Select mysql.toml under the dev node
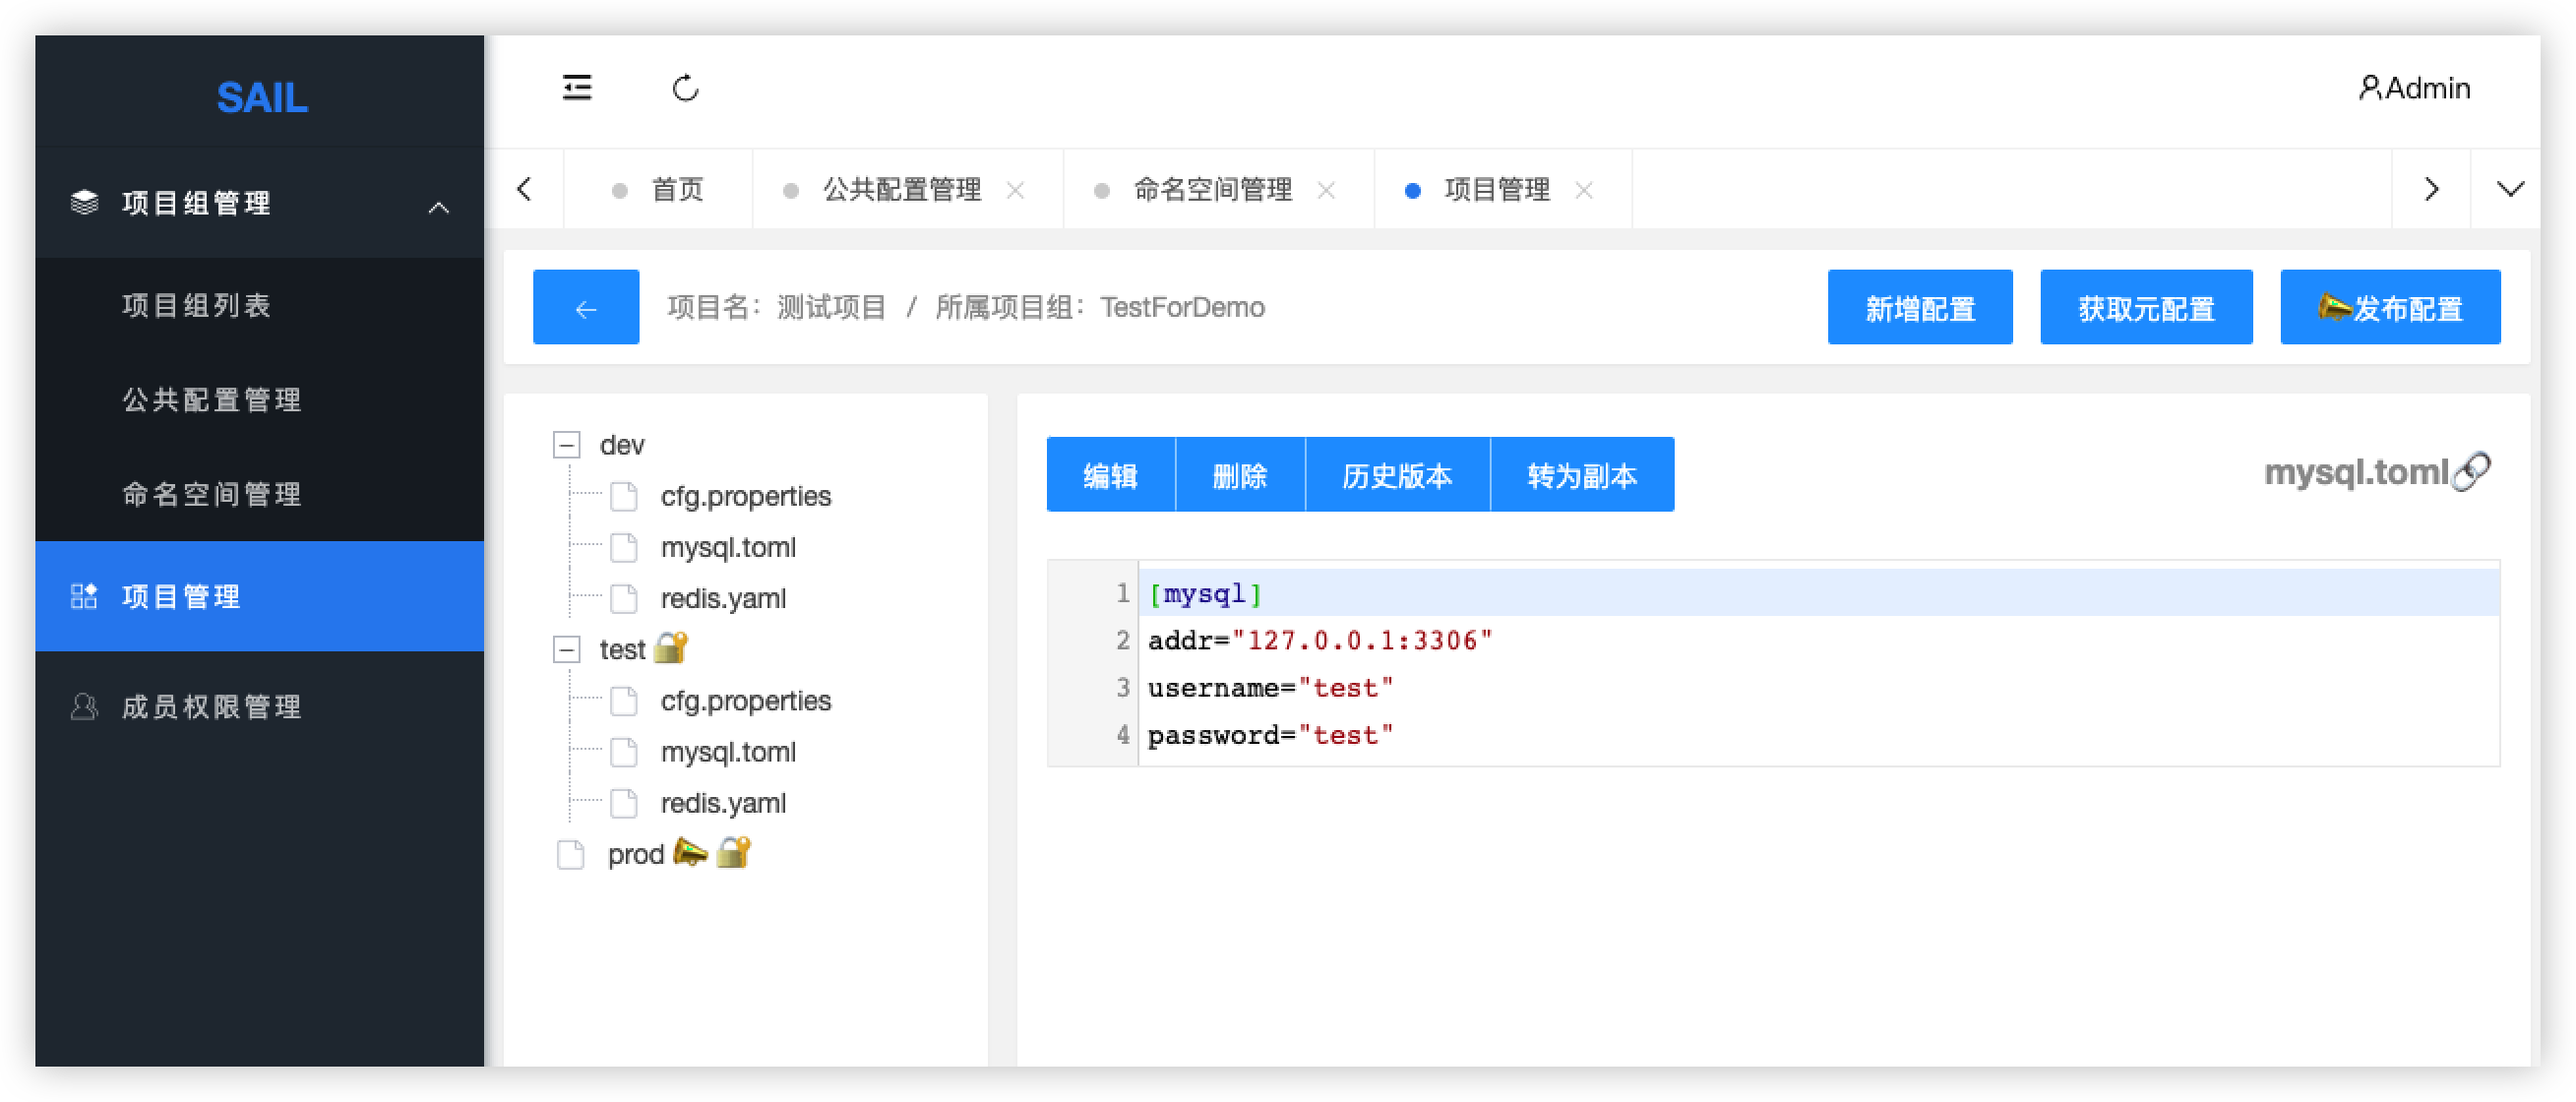This screenshot has width=2576, height=1102. pyautogui.click(x=728, y=547)
